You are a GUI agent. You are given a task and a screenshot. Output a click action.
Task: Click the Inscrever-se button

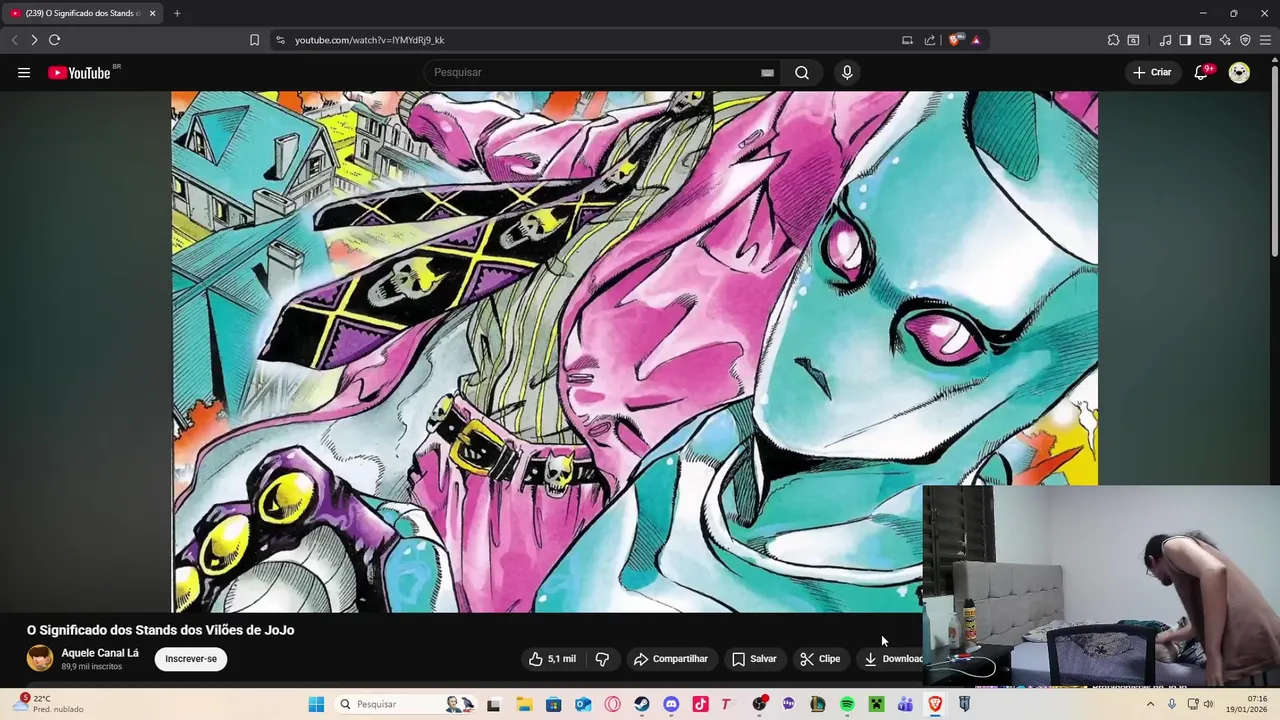point(191,659)
